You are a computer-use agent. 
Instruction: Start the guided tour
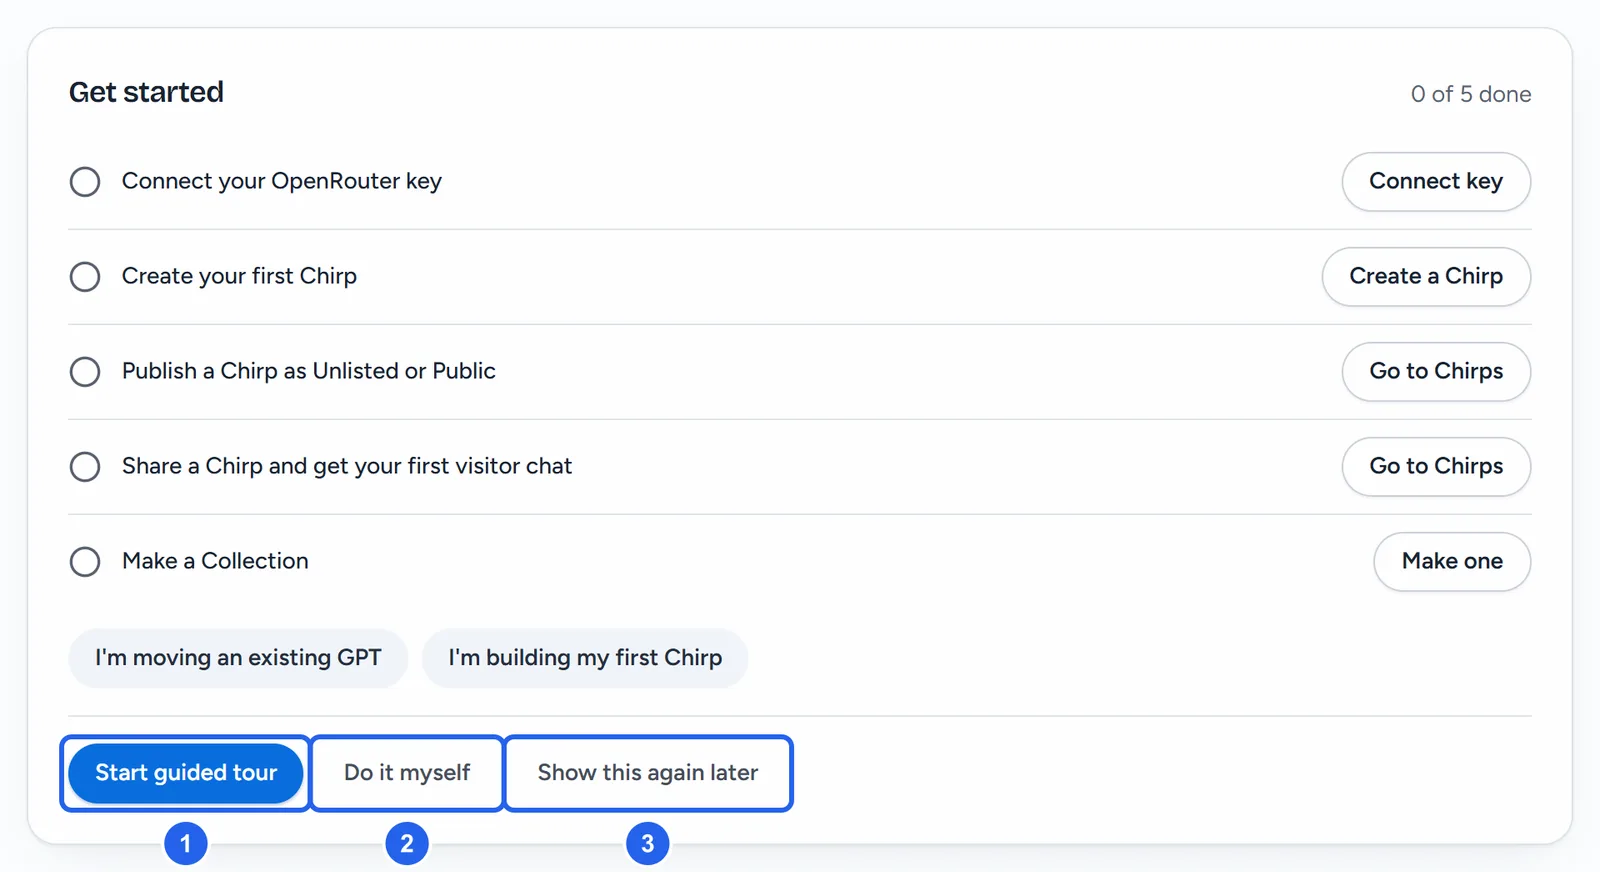coord(186,773)
